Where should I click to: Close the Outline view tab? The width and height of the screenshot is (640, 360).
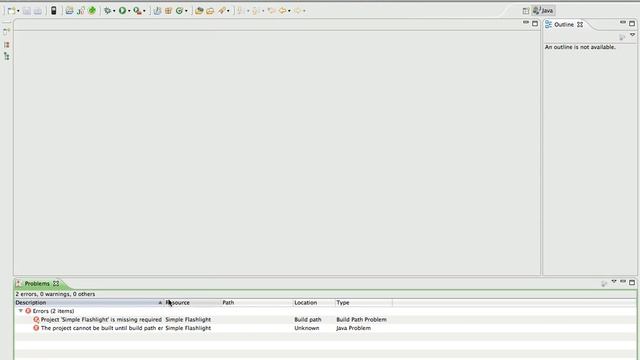click(x=580, y=24)
